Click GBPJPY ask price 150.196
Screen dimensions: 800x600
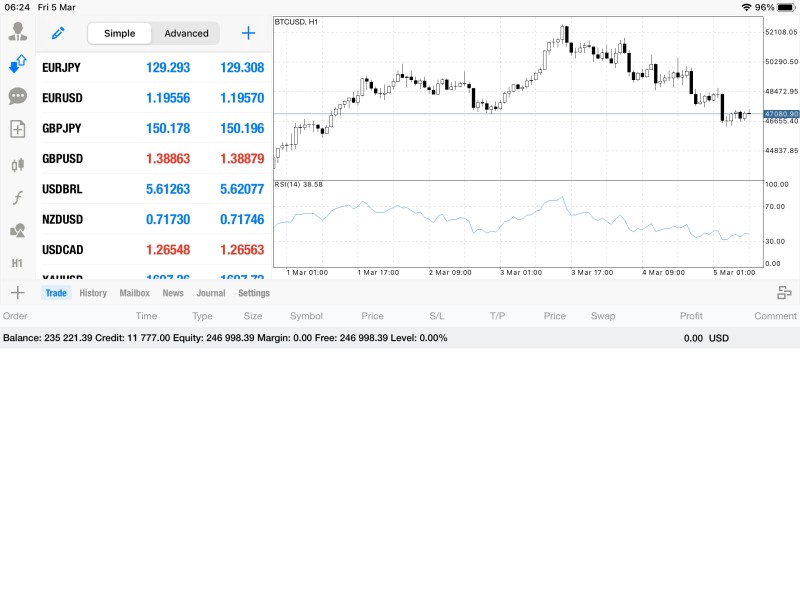242,128
